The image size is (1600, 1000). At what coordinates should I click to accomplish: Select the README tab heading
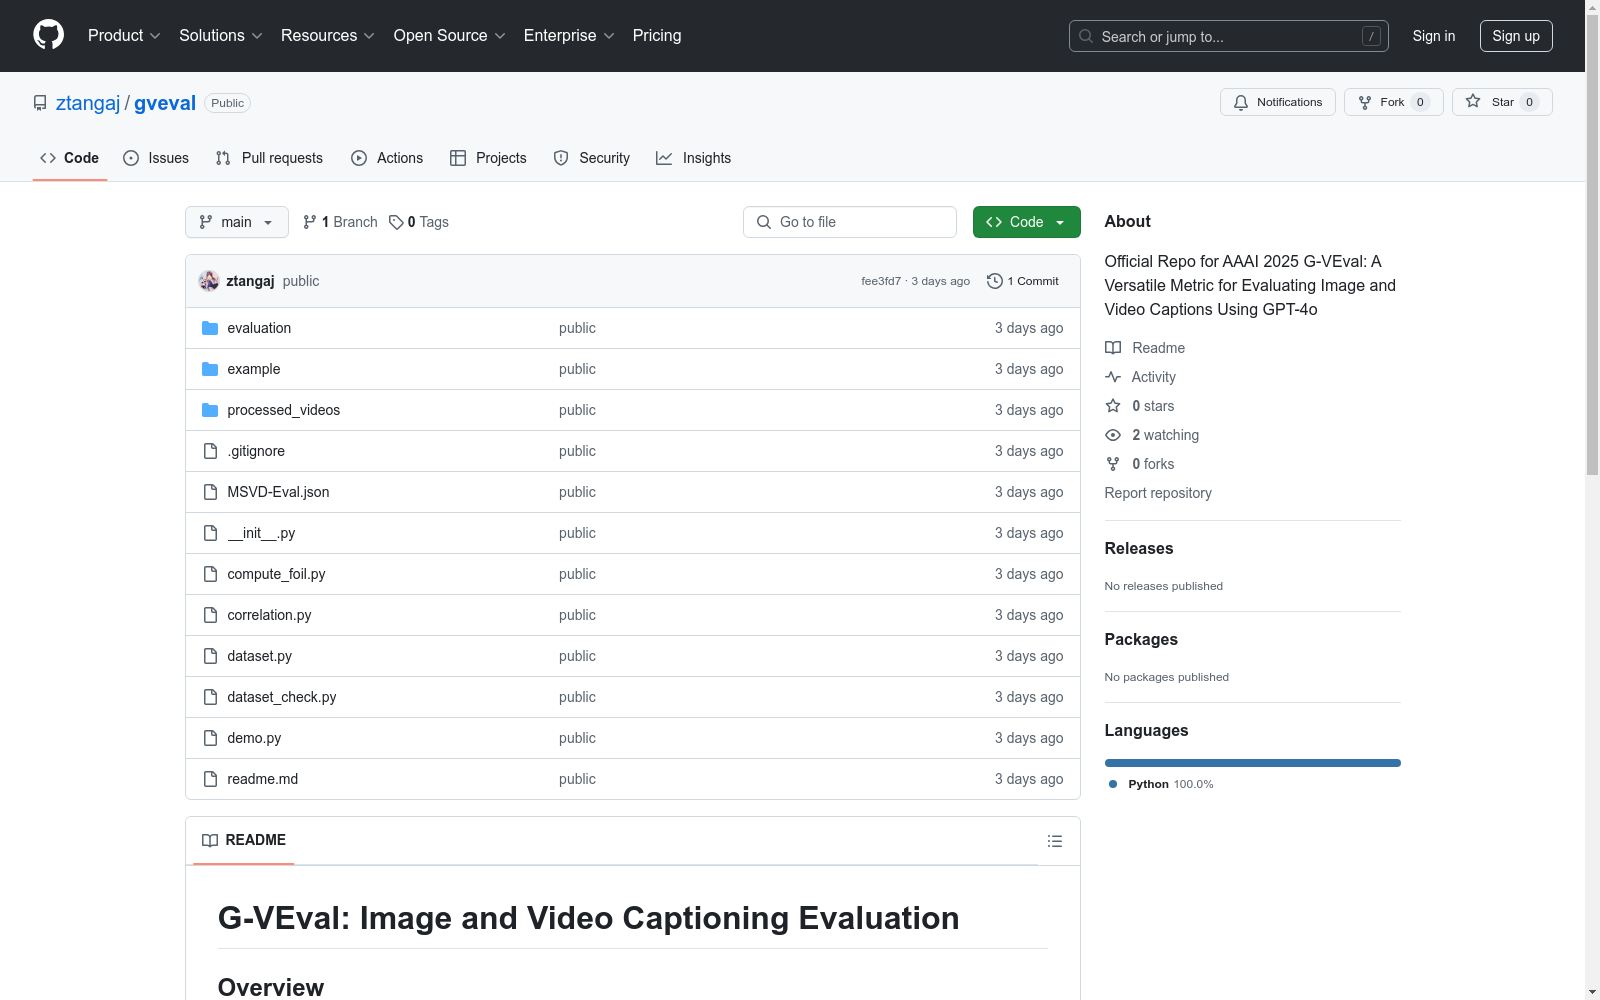tap(244, 840)
